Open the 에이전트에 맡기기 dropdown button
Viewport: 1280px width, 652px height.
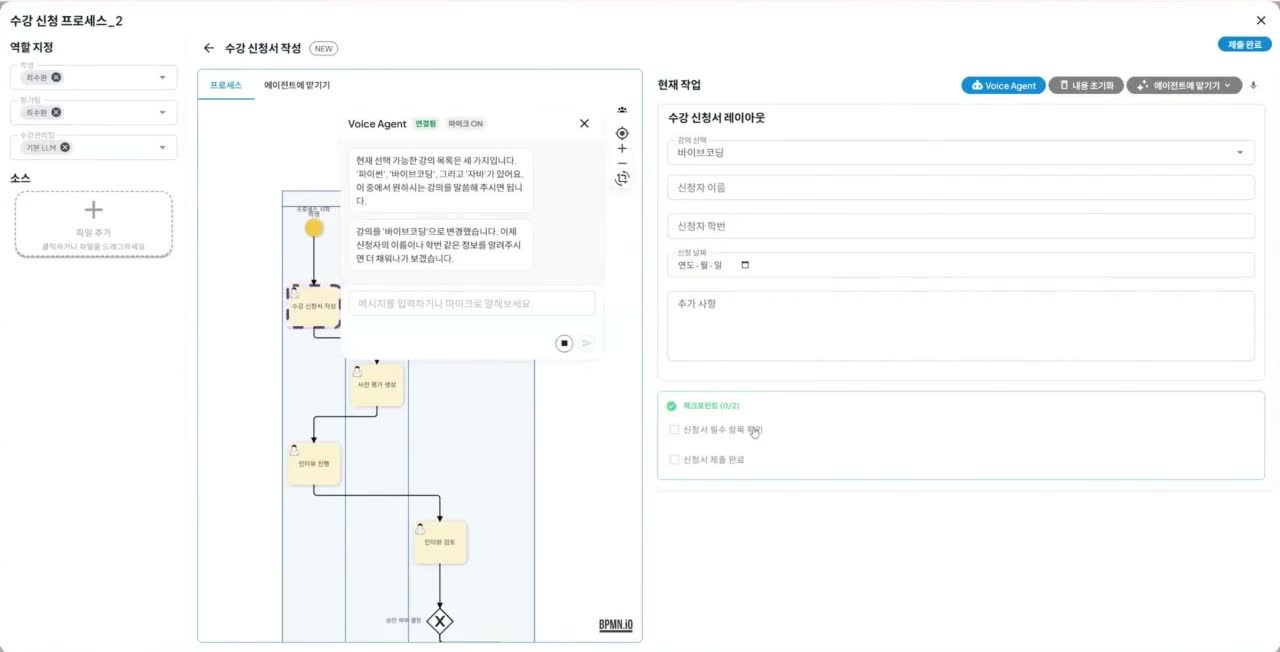coord(1184,86)
